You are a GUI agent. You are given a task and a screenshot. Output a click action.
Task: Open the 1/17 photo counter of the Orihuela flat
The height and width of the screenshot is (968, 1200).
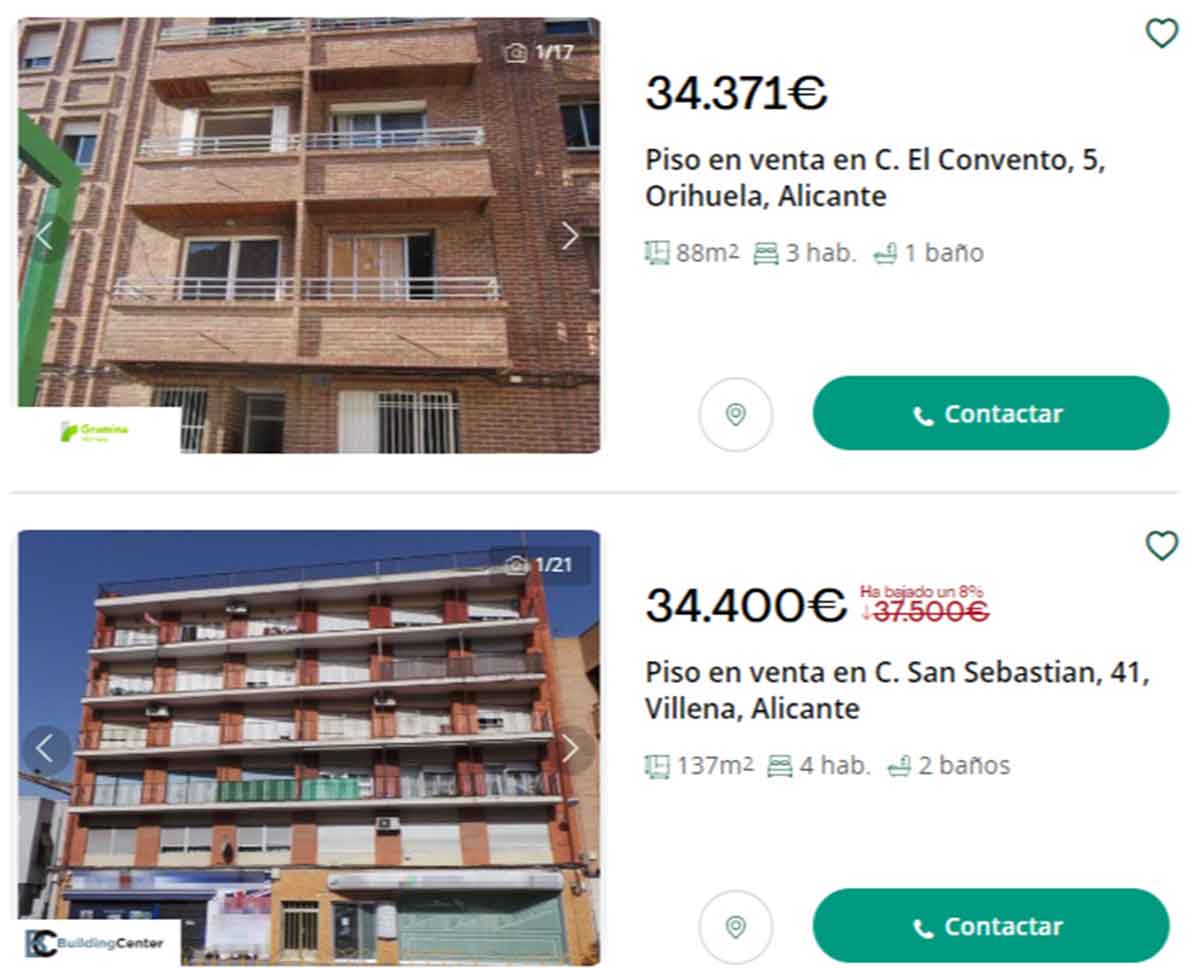(540, 53)
